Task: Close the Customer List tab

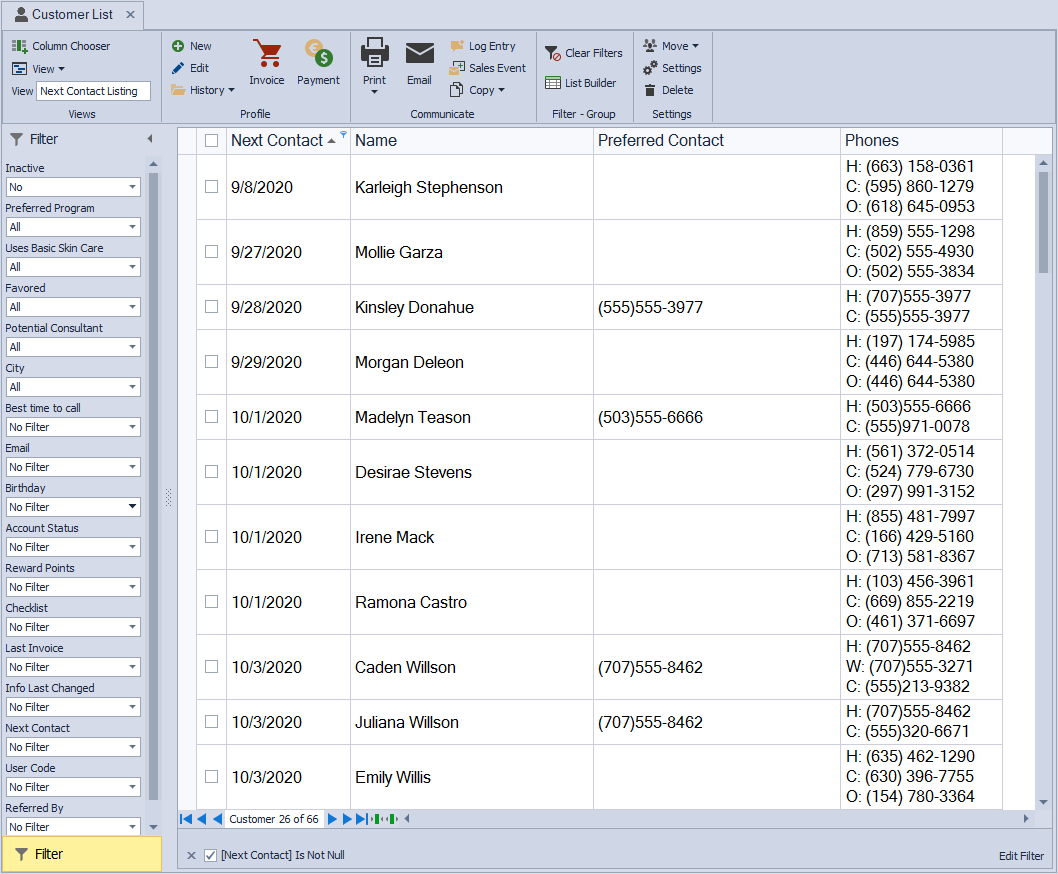Action: (130, 14)
